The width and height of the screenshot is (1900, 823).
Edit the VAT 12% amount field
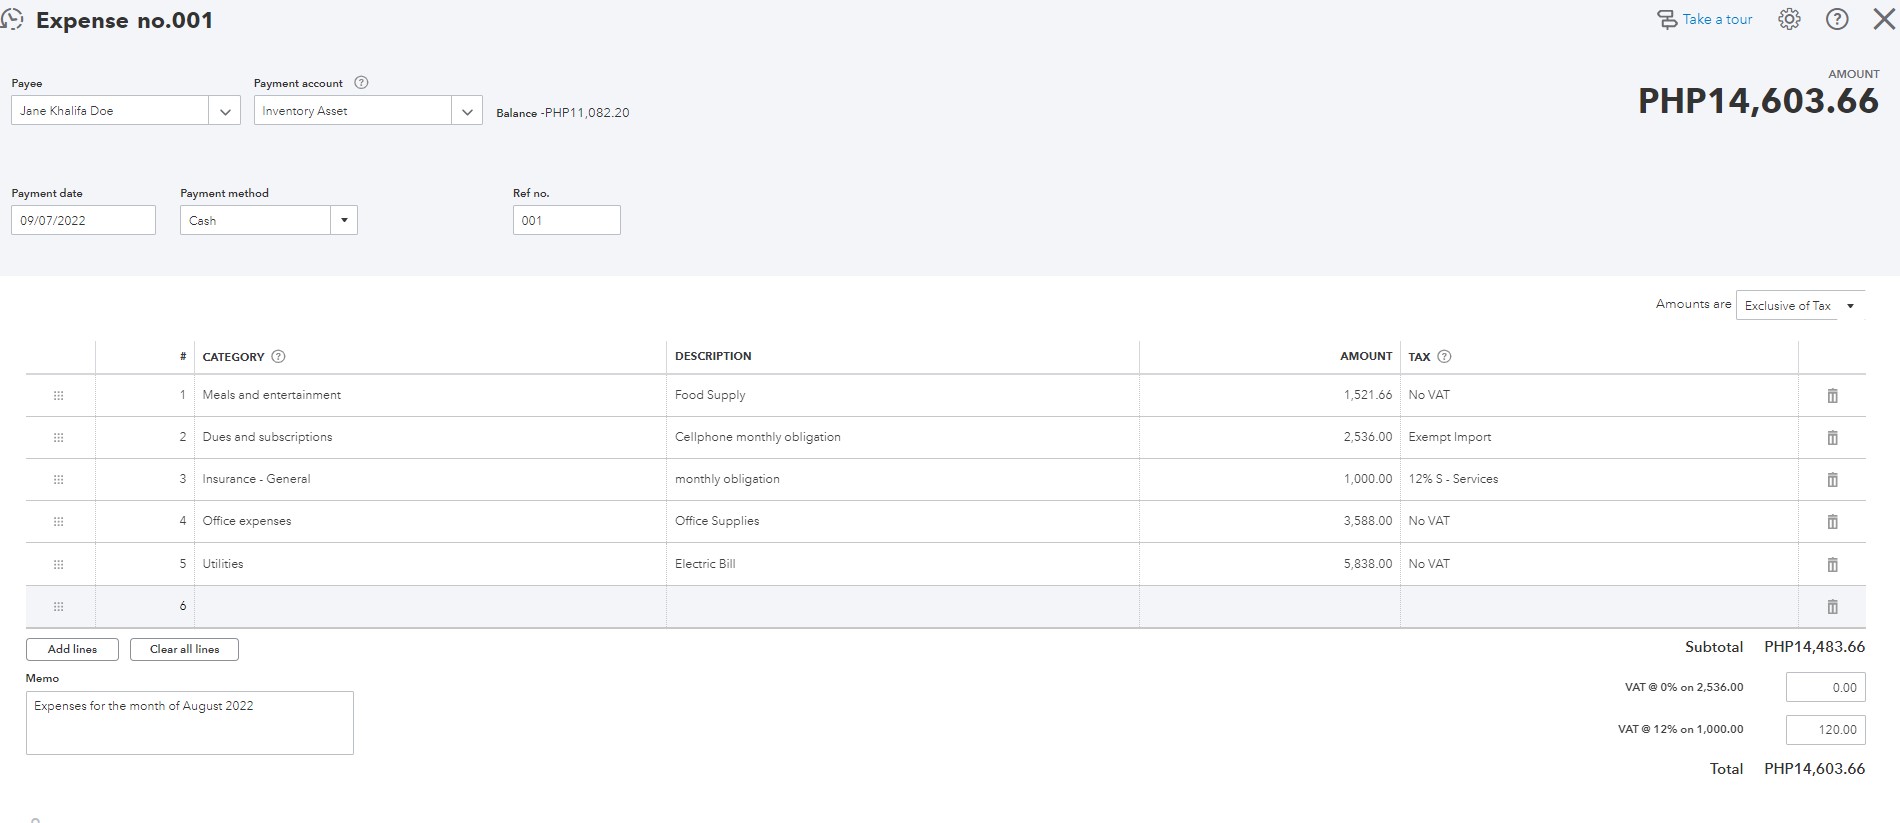click(x=1825, y=729)
